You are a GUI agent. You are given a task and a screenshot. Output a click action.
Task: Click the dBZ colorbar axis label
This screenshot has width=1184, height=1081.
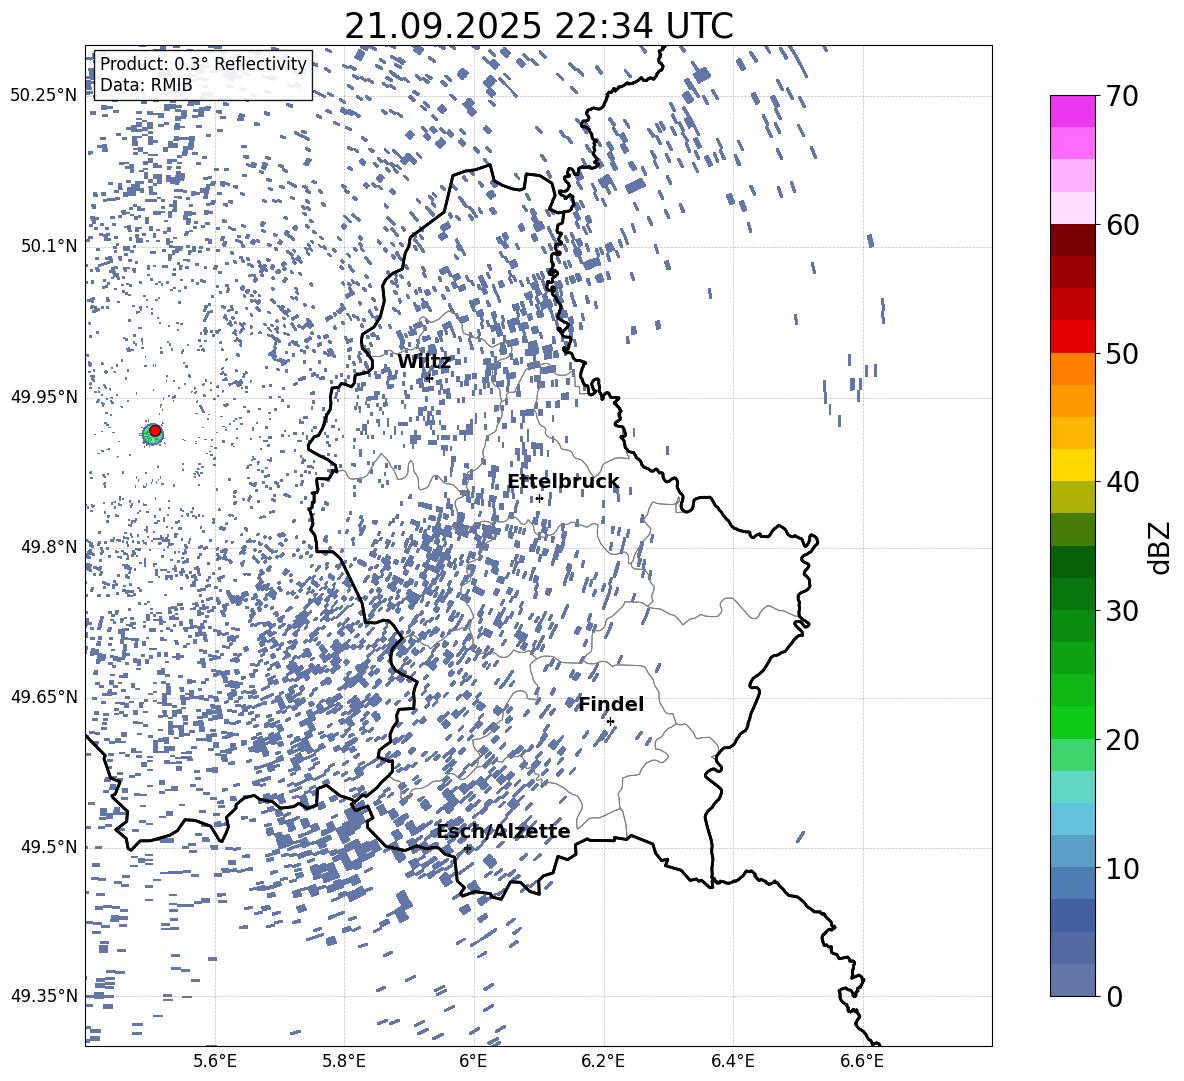pos(1160,547)
